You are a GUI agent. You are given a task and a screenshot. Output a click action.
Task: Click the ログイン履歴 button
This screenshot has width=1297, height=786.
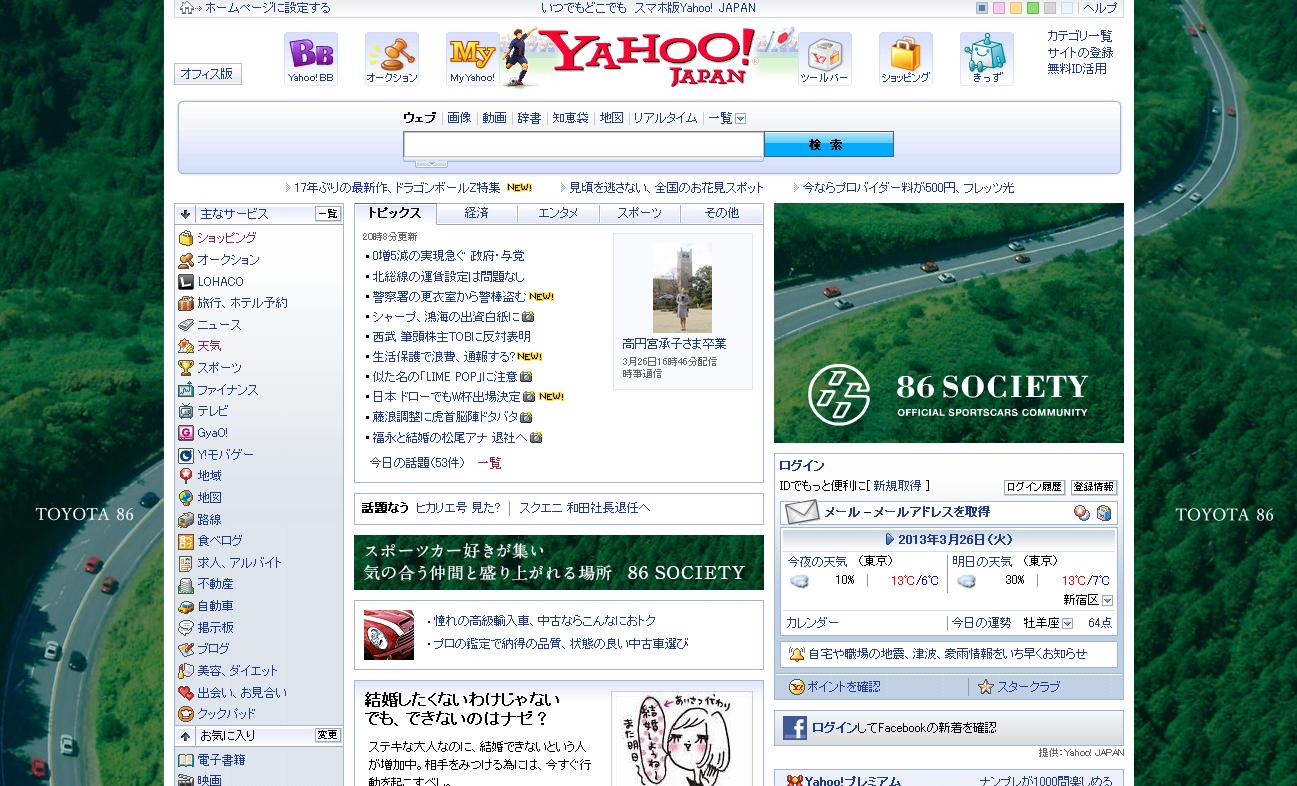(x=1034, y=488)
